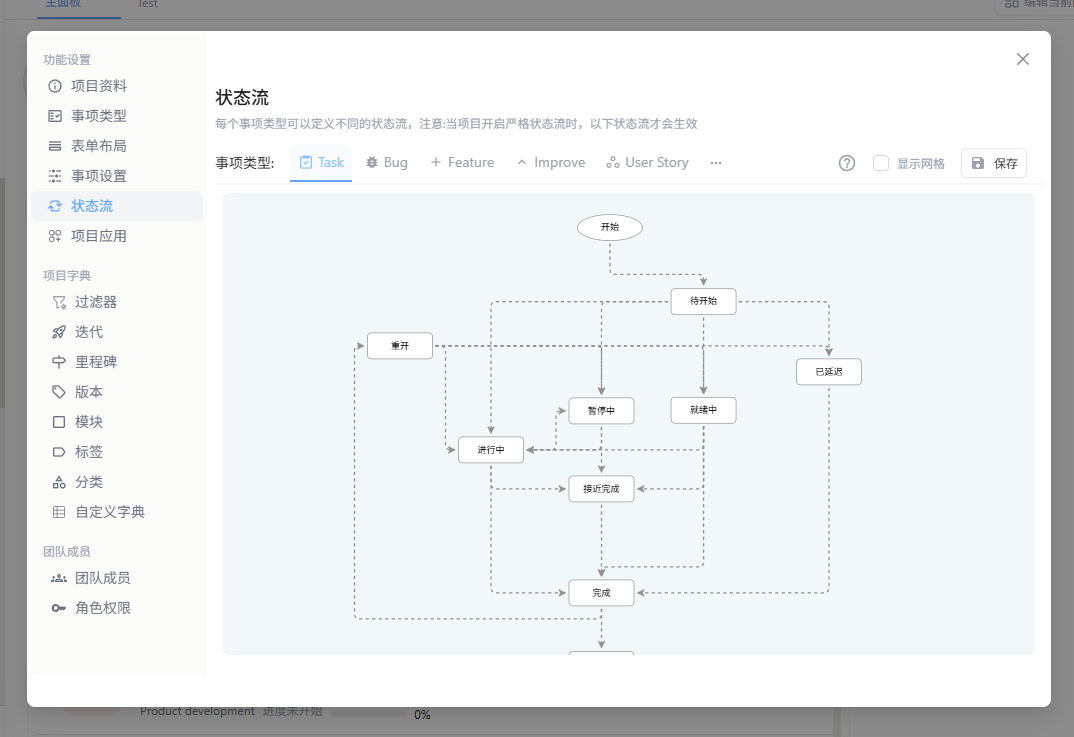The width and height of the screenshot is (1074, 737).
Task: Select the 暂停中 state node
Action: tap(601, 411)
